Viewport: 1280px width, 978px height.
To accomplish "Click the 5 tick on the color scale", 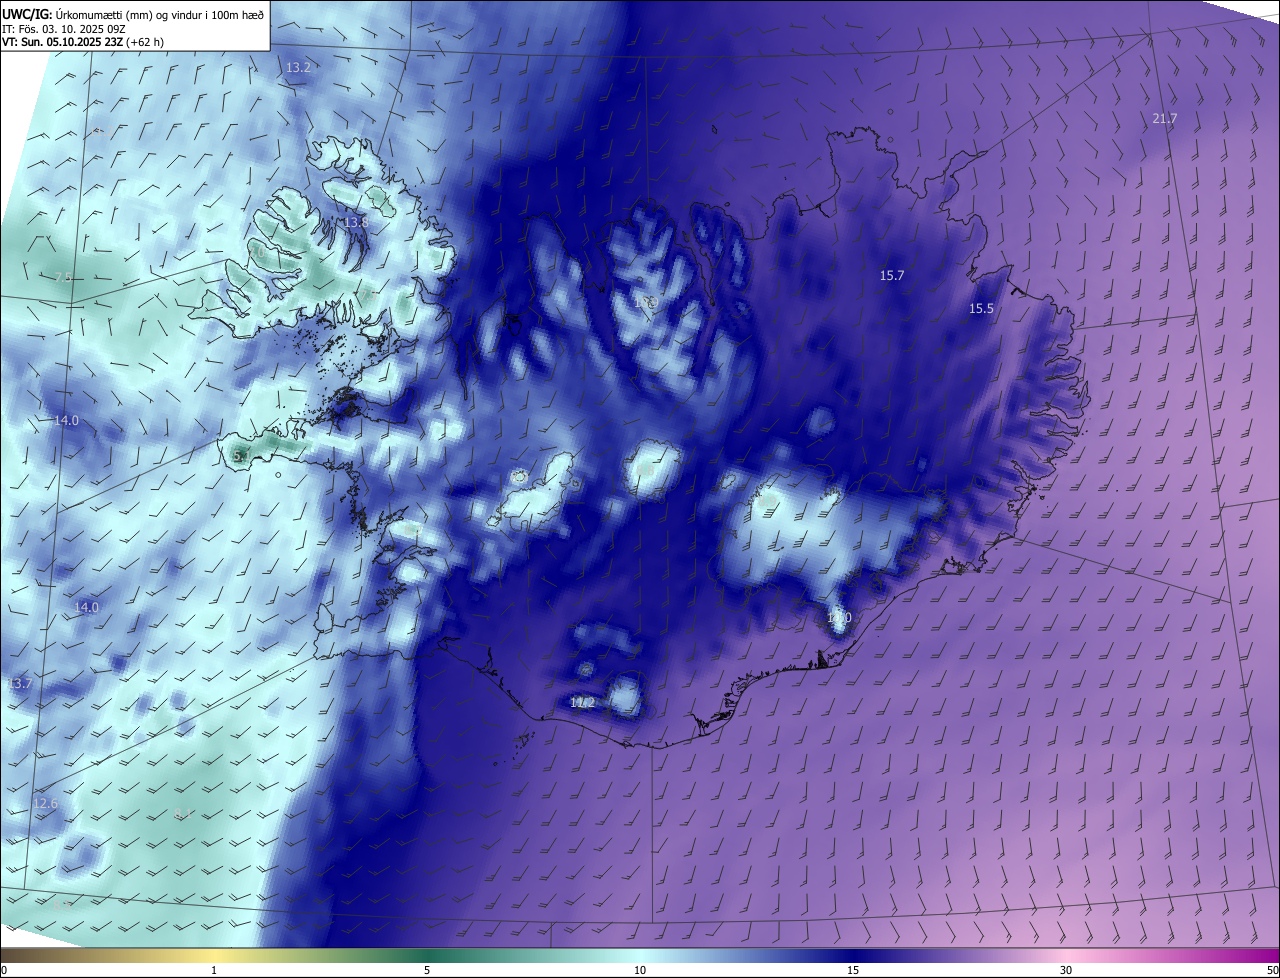I will pos(427,970).
